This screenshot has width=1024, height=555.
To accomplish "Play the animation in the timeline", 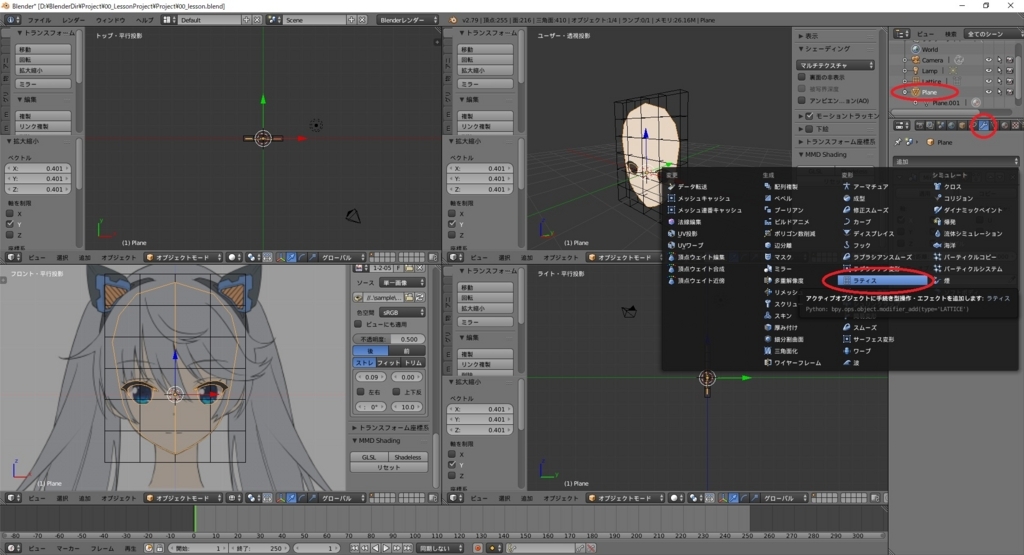I will tap(386, 548).
